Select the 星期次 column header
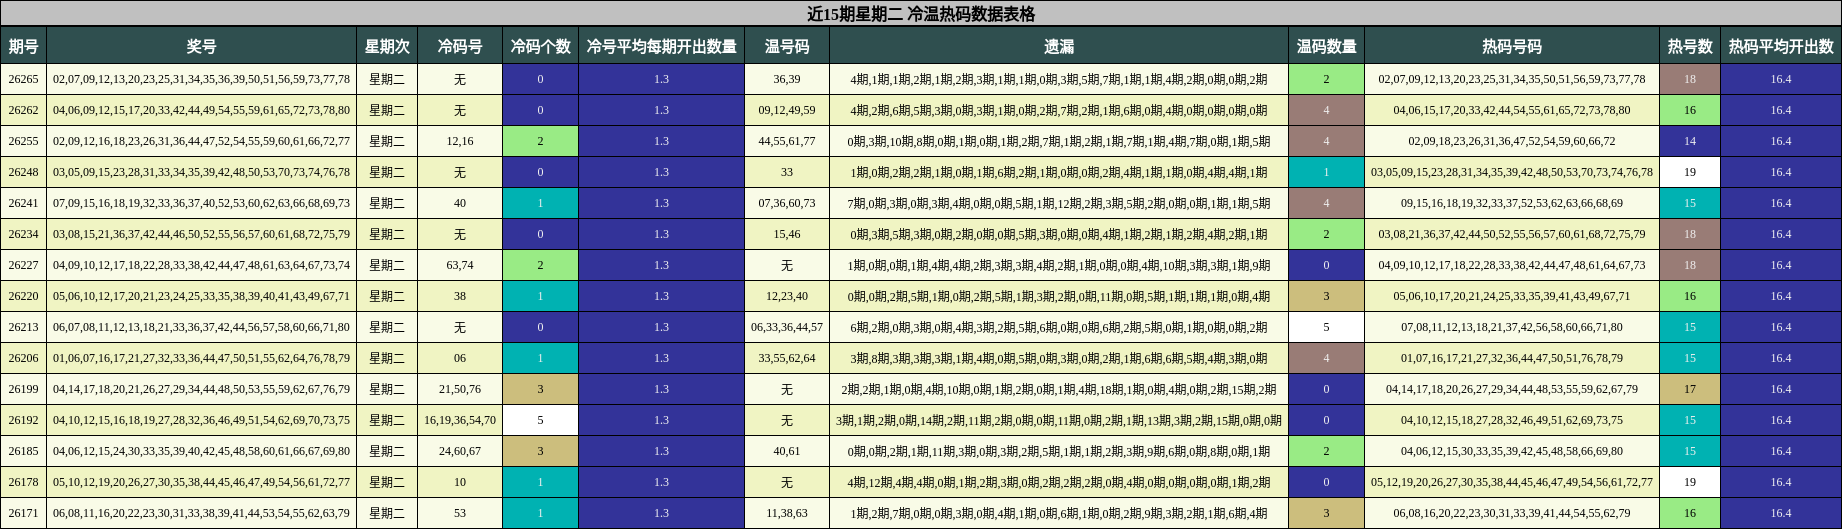This screenshot has height=529, width=1842. click(387, 46)
